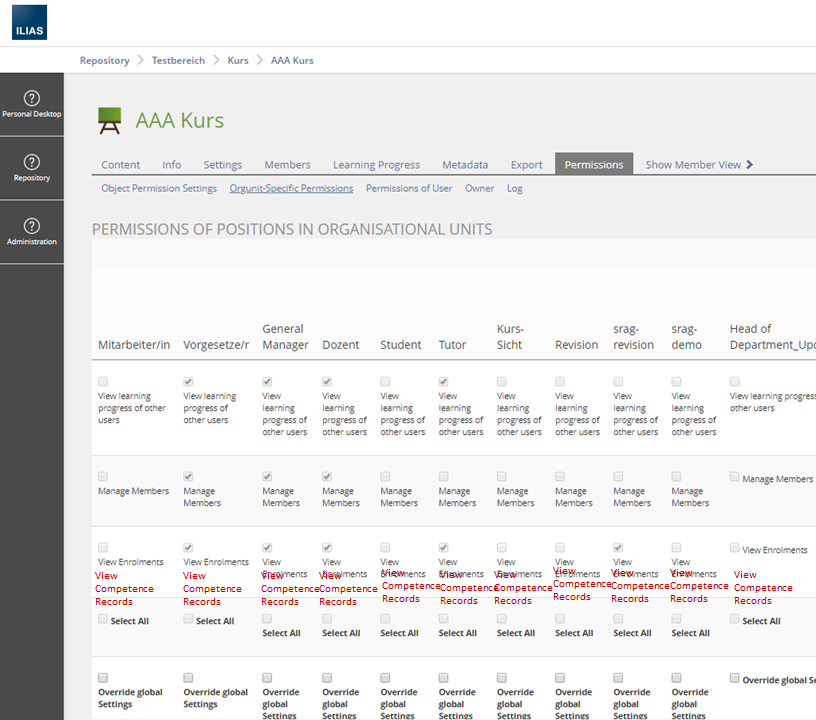Go to the Settings tab

pos(222,165)
